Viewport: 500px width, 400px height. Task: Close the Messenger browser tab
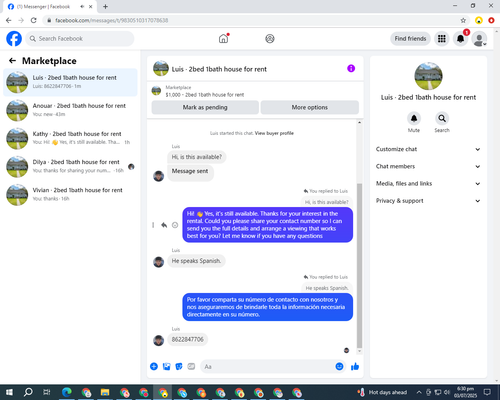91,6
